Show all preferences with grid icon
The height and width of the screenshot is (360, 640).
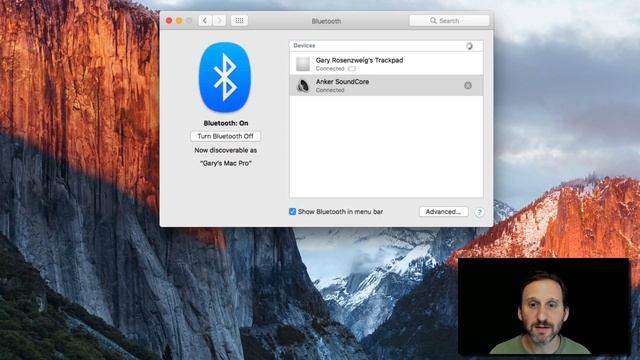(239, 20)
